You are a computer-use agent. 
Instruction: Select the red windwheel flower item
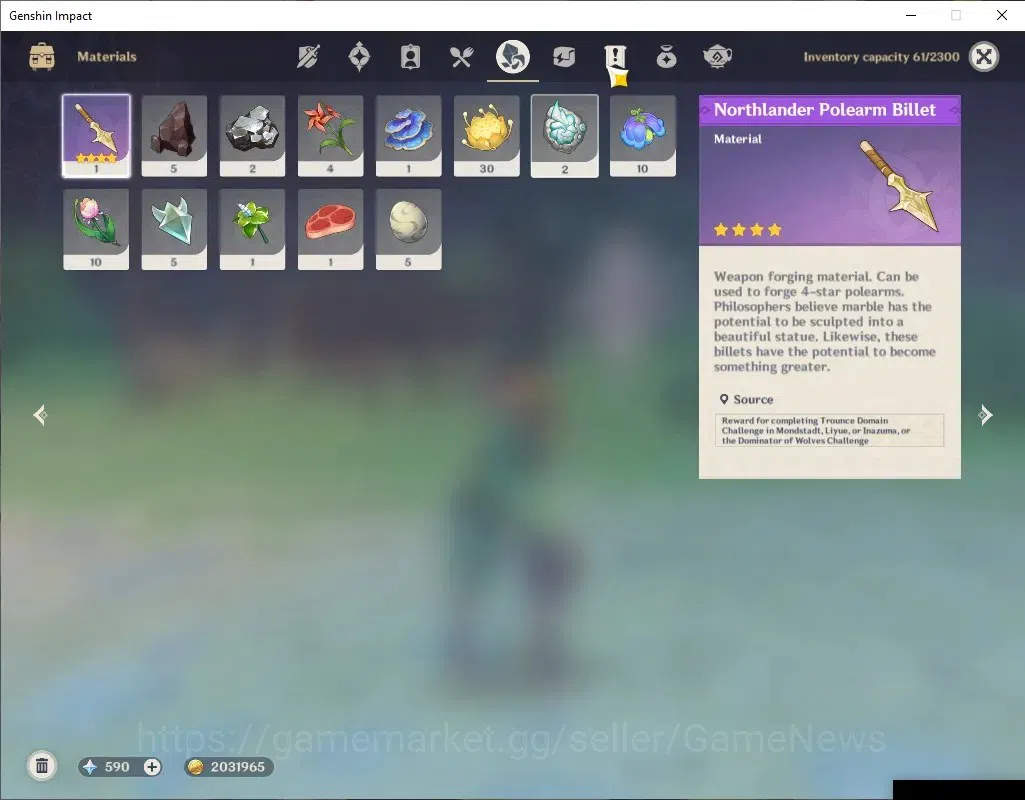tap(330, 136)
